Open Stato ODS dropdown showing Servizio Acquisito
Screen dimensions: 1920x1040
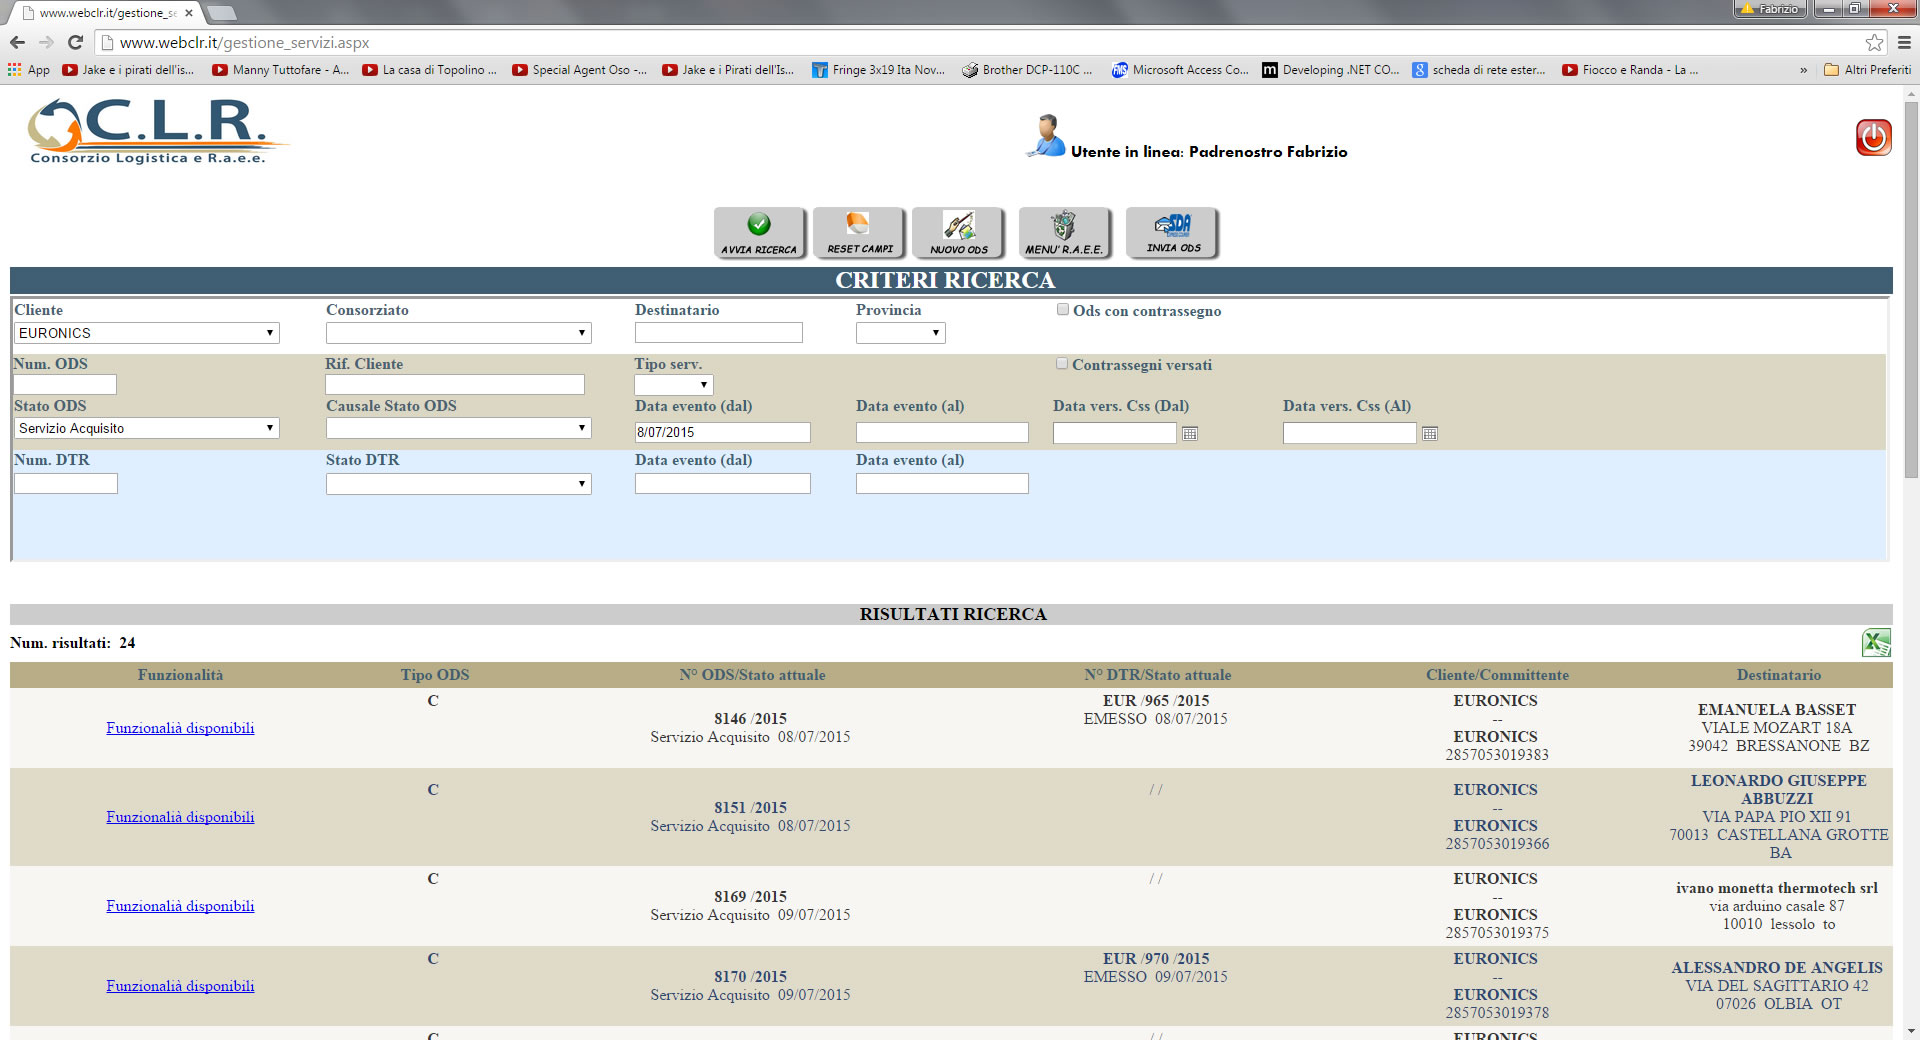(147, 428)
